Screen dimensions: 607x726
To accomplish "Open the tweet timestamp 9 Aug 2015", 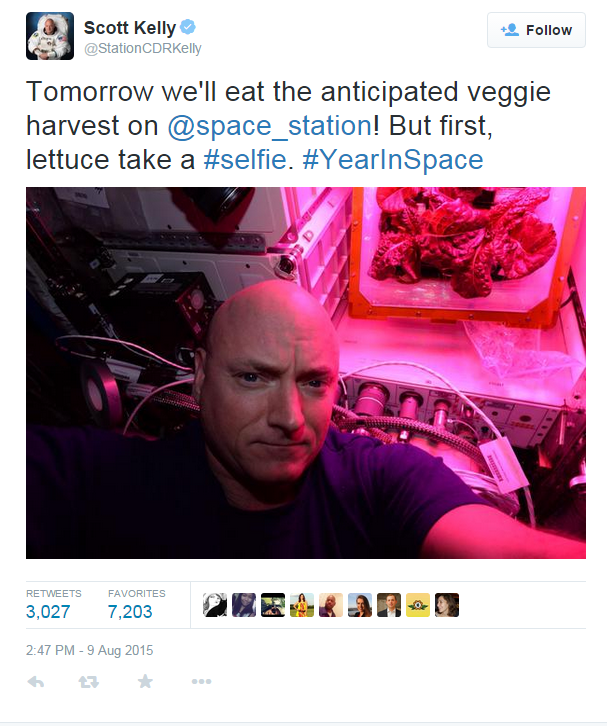I will (x=89, y=650).
